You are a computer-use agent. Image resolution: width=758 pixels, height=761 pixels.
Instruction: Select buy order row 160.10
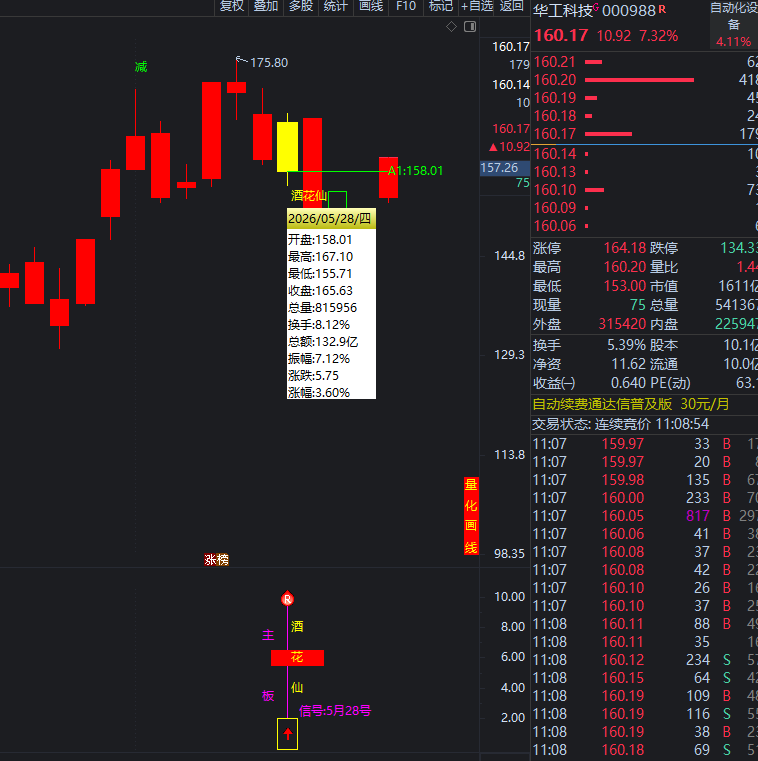[x=645, y=190]
